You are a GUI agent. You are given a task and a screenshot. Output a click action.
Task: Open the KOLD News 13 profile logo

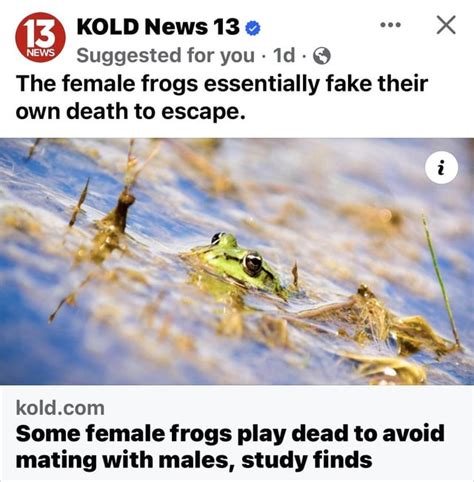40,37
